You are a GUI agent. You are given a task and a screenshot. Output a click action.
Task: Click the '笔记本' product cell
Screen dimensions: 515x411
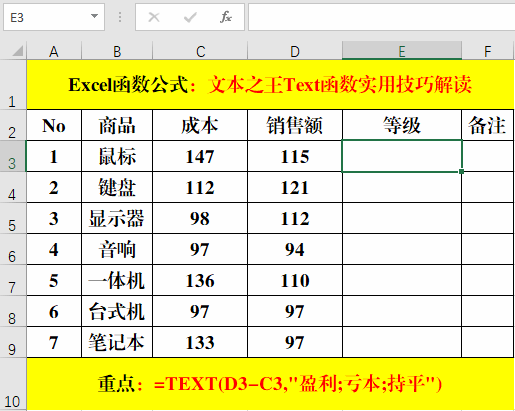pos(117,342)
